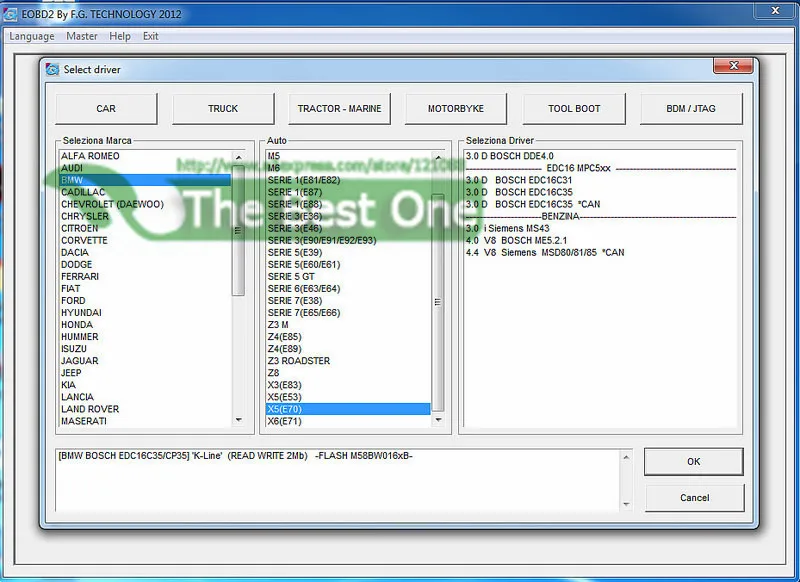The image size is (800, 582).
Task: Select 3.0 D BOSCH DDE4.0 driver
Action: coord(601,156)
